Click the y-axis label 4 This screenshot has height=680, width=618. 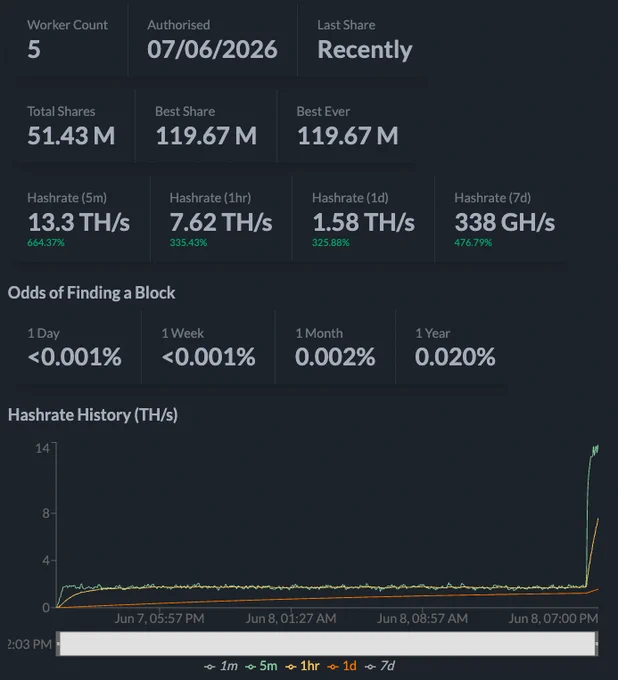click(x=46, y=561)
